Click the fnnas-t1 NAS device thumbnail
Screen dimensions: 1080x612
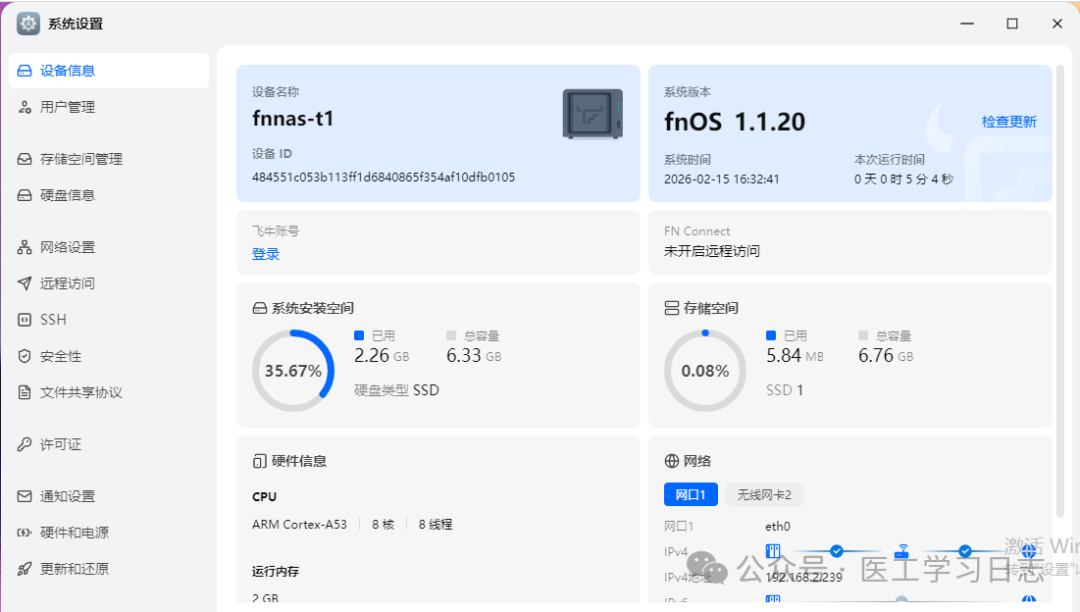592,114
